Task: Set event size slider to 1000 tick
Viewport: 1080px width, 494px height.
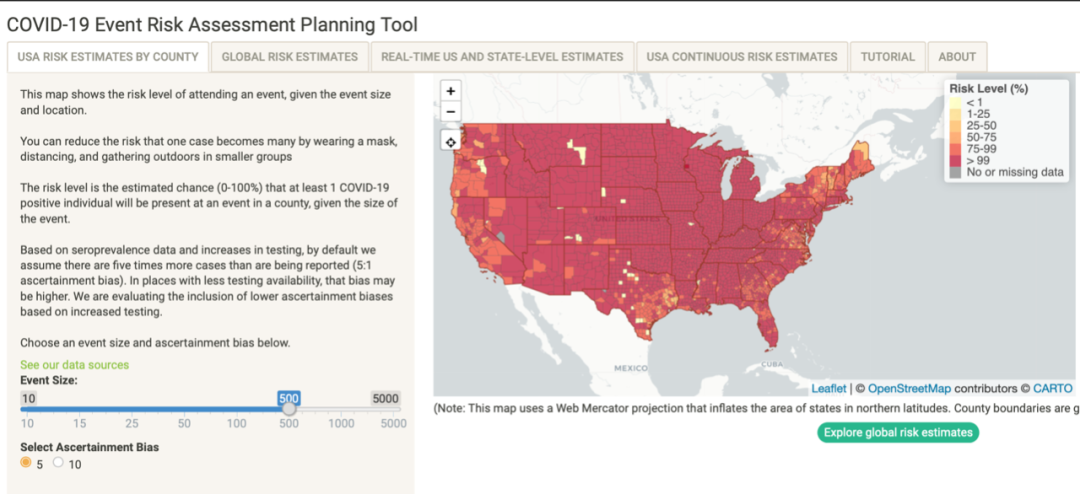Action: pos(341,408)
